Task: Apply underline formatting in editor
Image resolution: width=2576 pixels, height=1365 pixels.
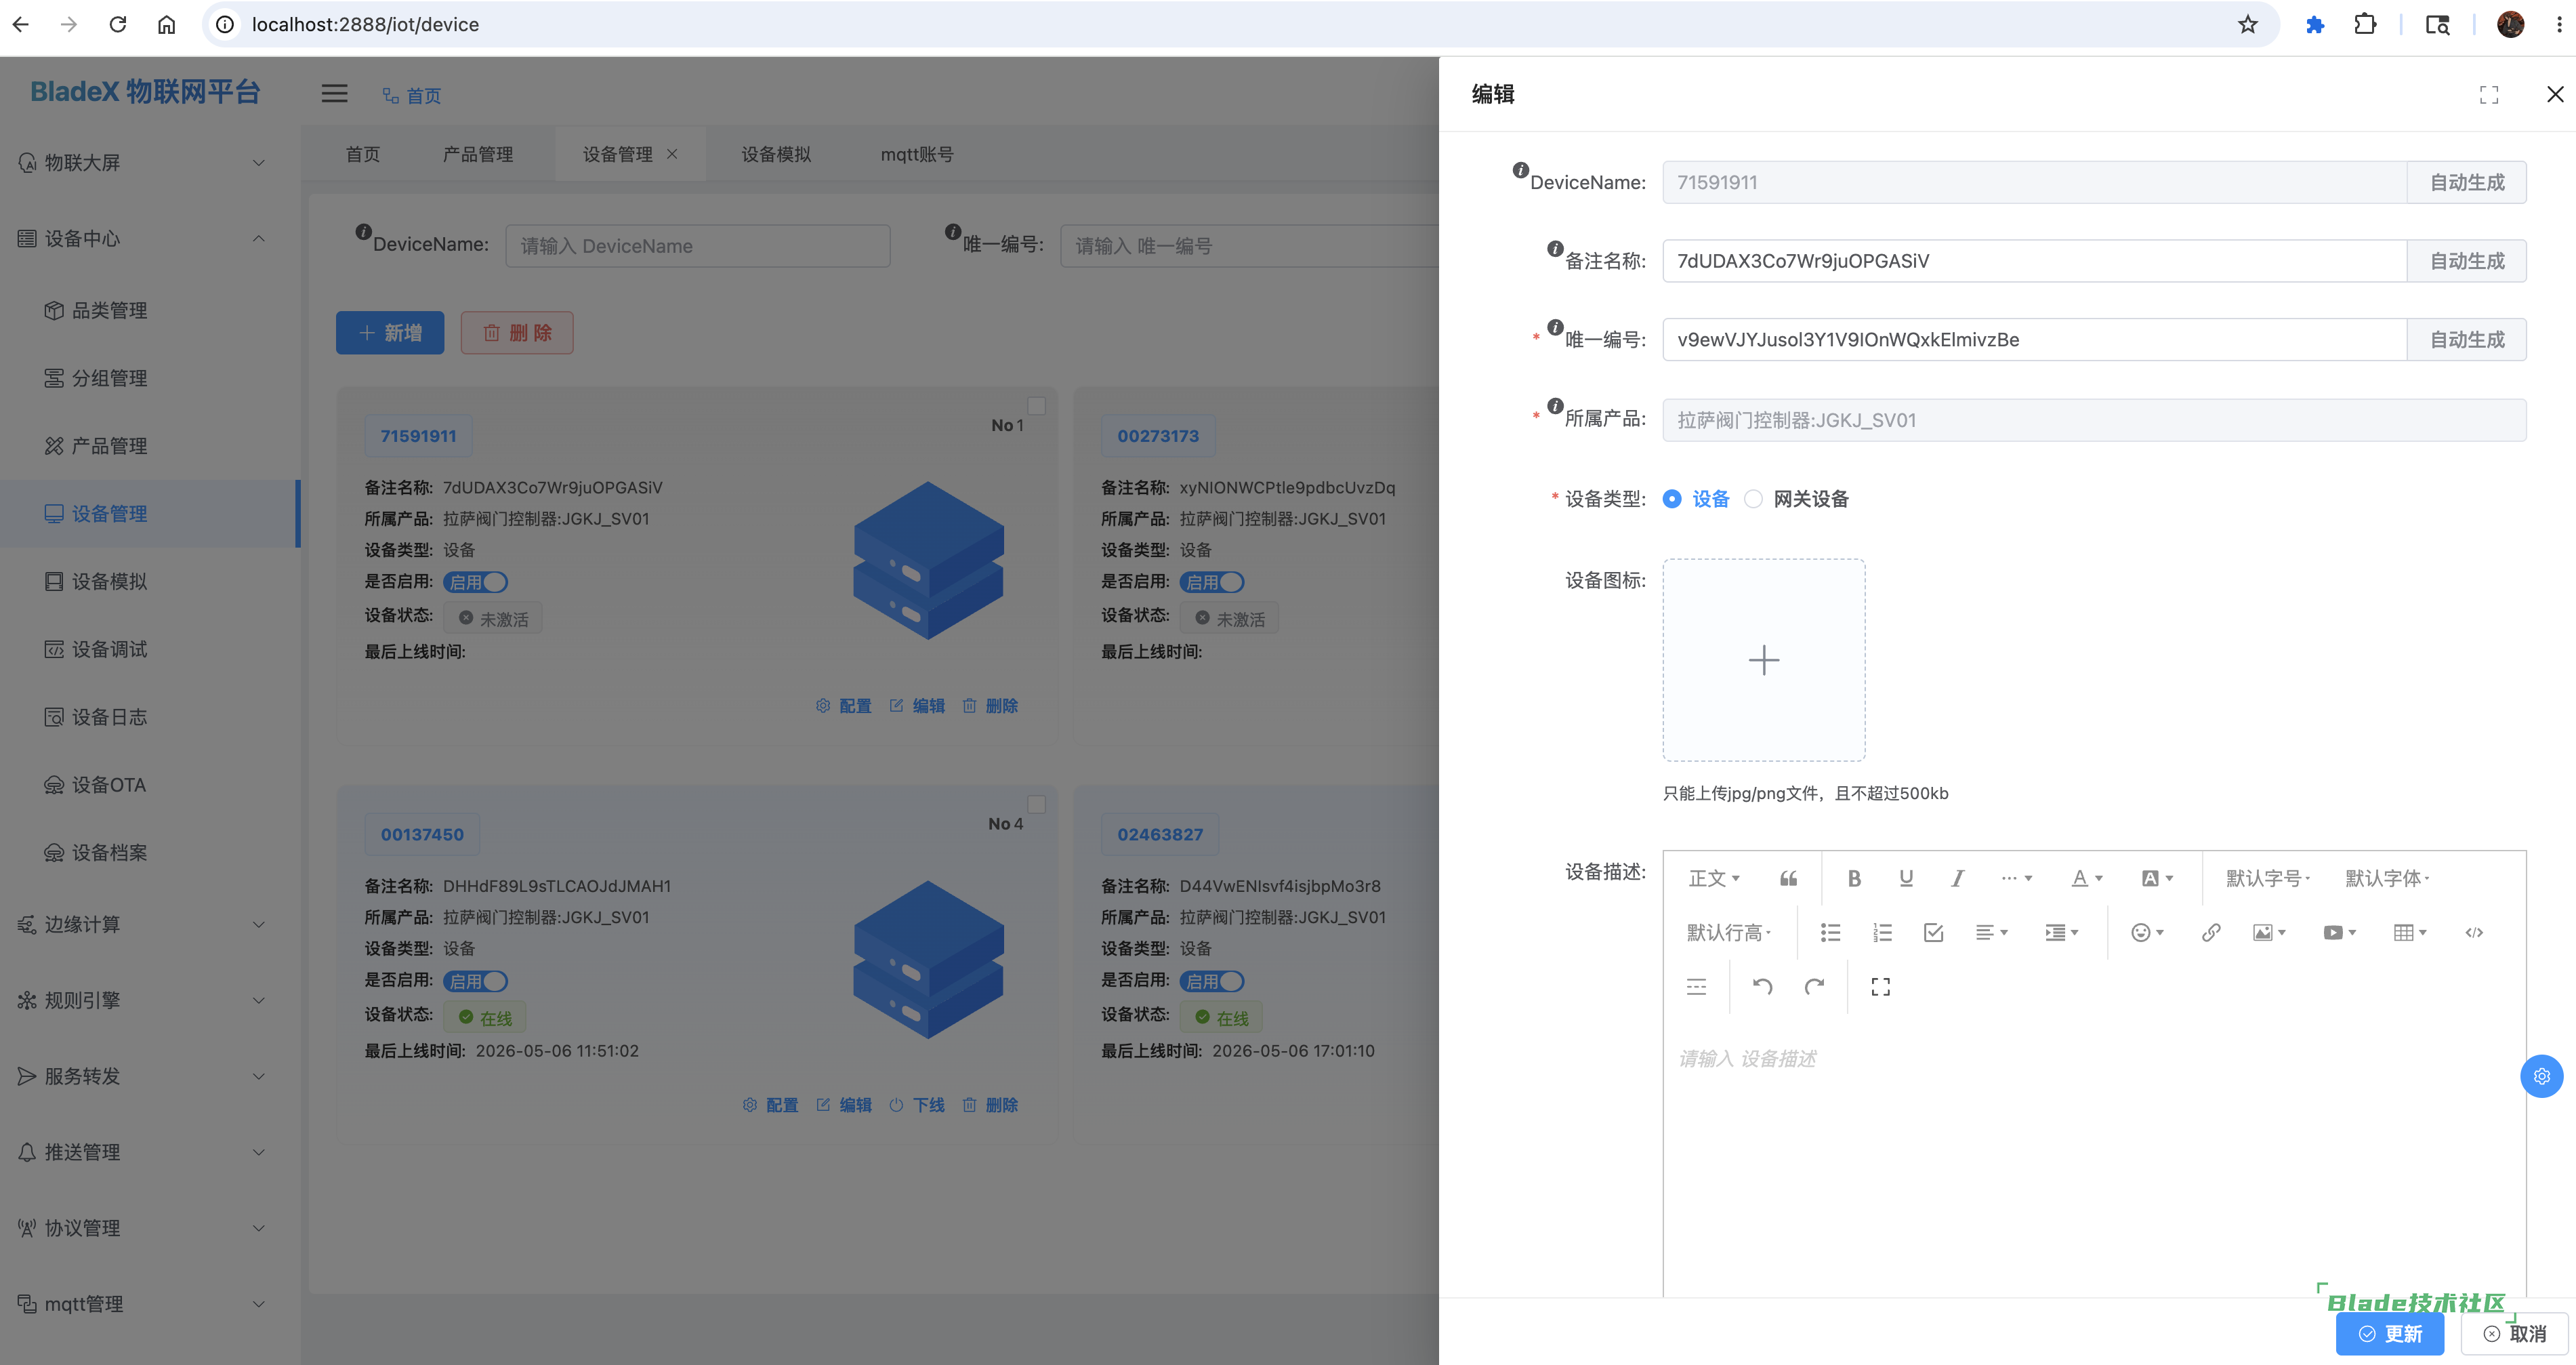Action: click(x=1906, y=878)
